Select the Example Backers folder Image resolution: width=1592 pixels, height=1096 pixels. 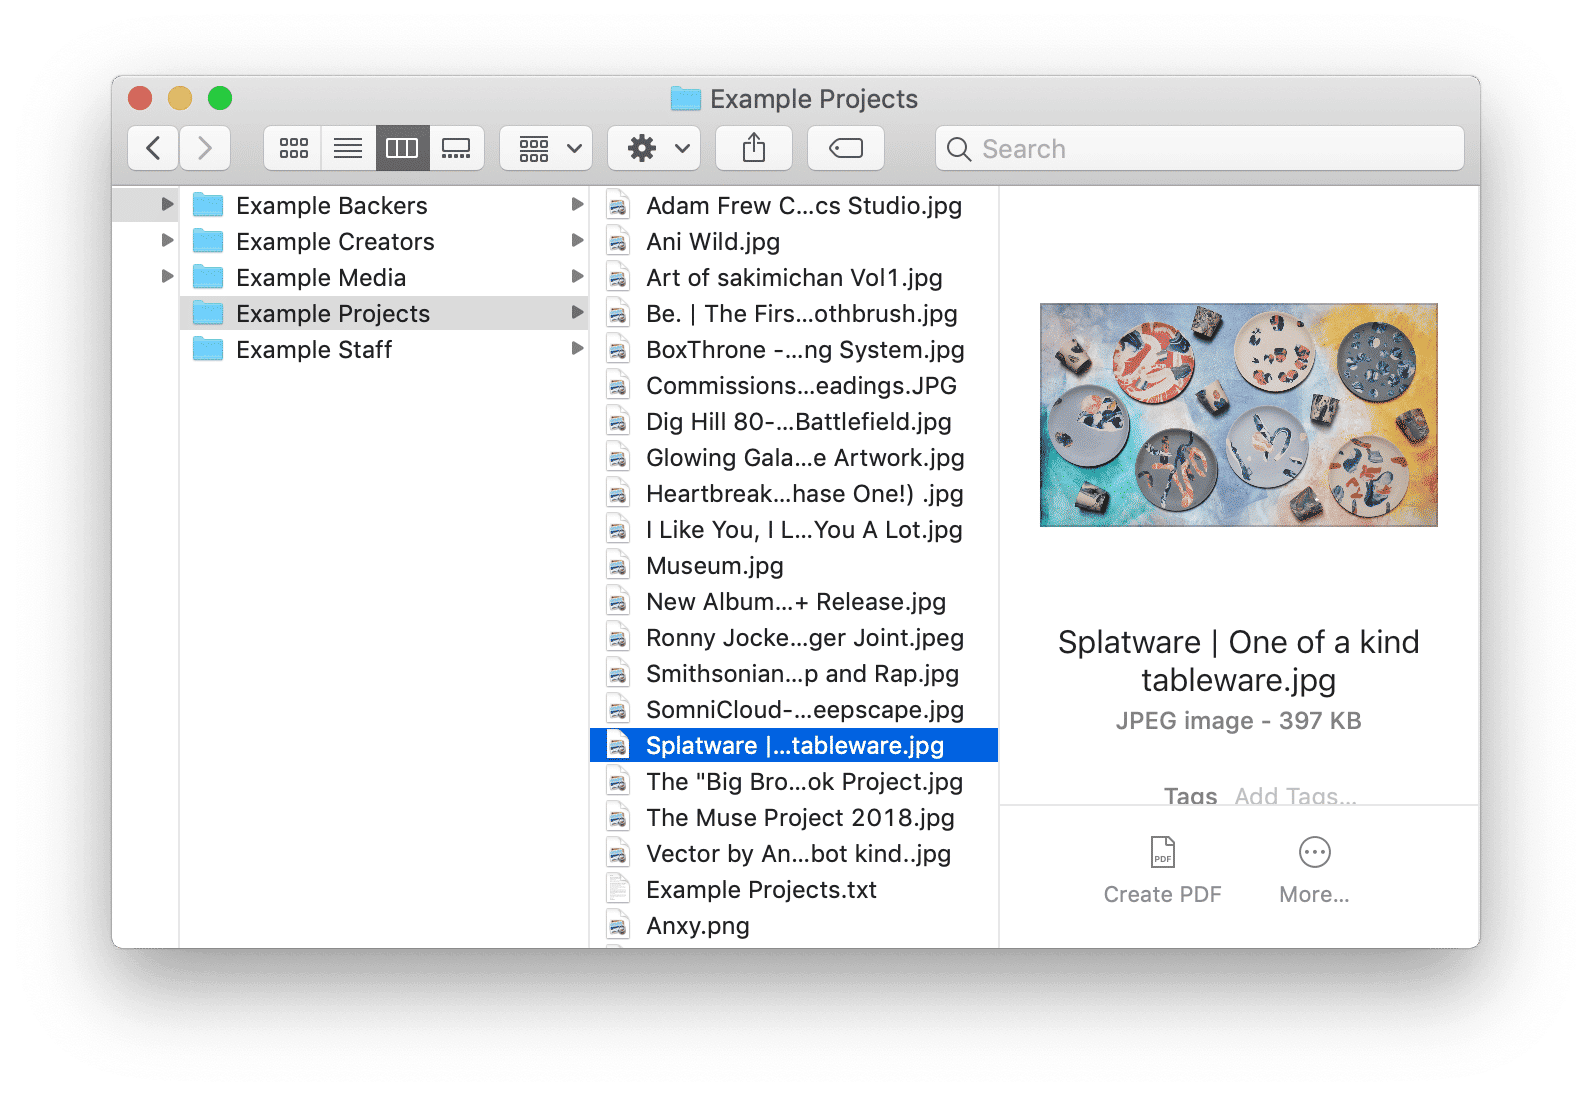(x=384, y=205)
